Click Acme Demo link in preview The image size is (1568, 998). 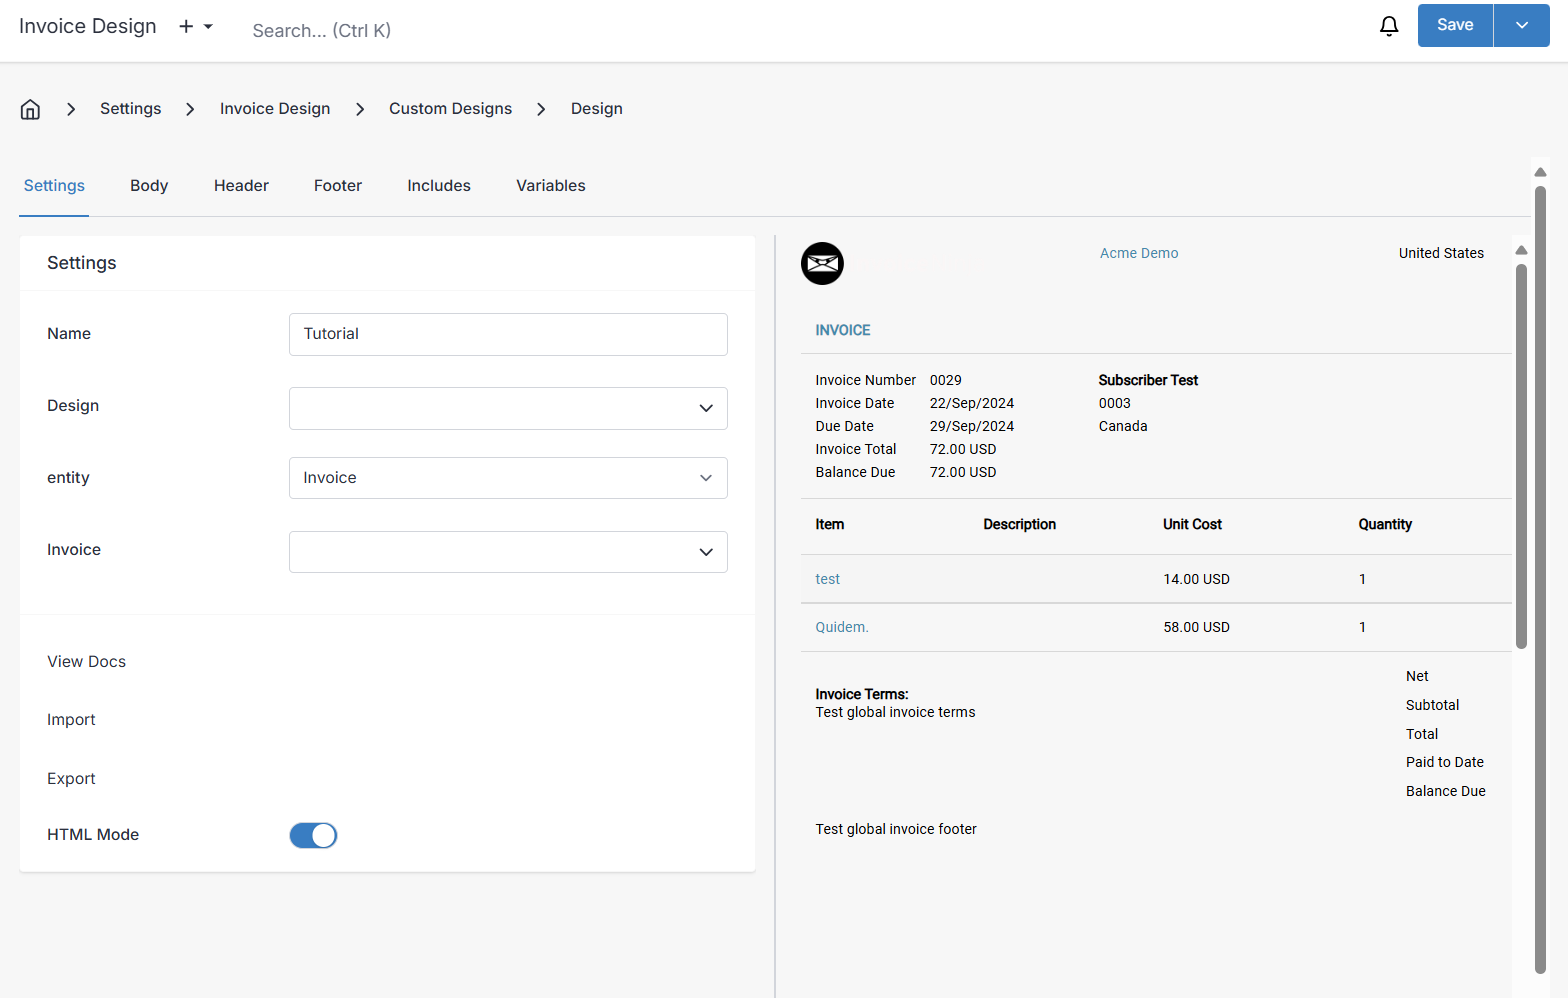pyautogui.click(x=1139, y=253)
